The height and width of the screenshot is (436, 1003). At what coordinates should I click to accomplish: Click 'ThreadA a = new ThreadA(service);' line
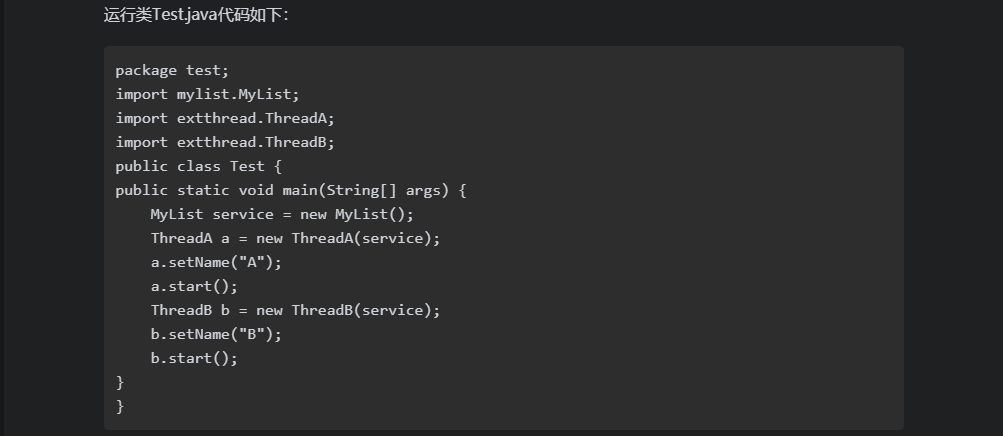(295, 238)
